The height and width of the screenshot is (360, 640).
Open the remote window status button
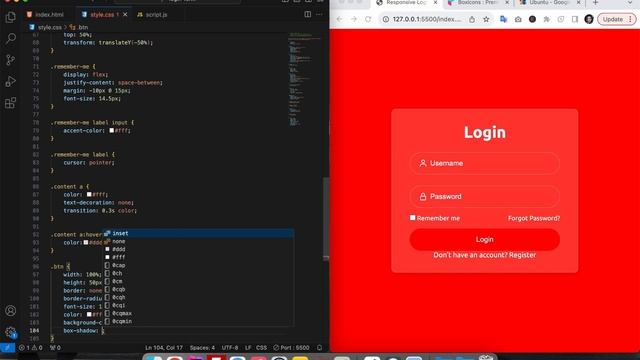[7, 348]
